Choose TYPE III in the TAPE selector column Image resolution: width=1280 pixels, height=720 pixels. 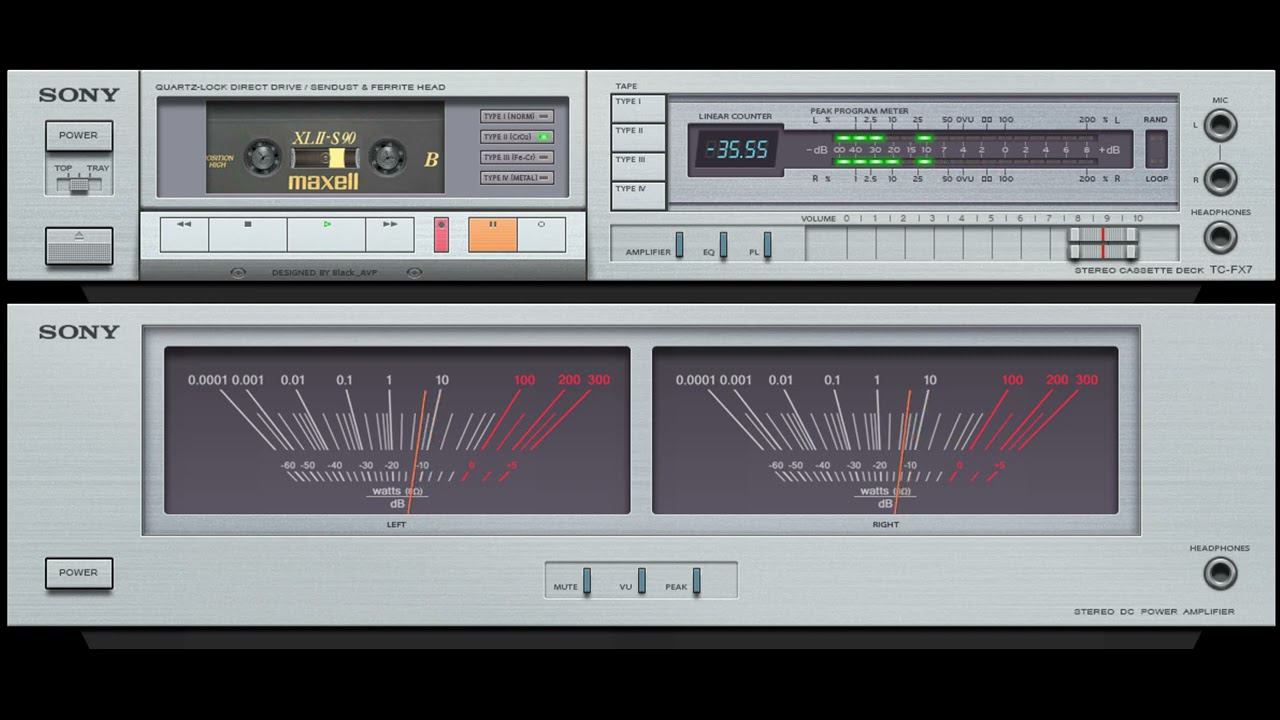tap(638, 166)
